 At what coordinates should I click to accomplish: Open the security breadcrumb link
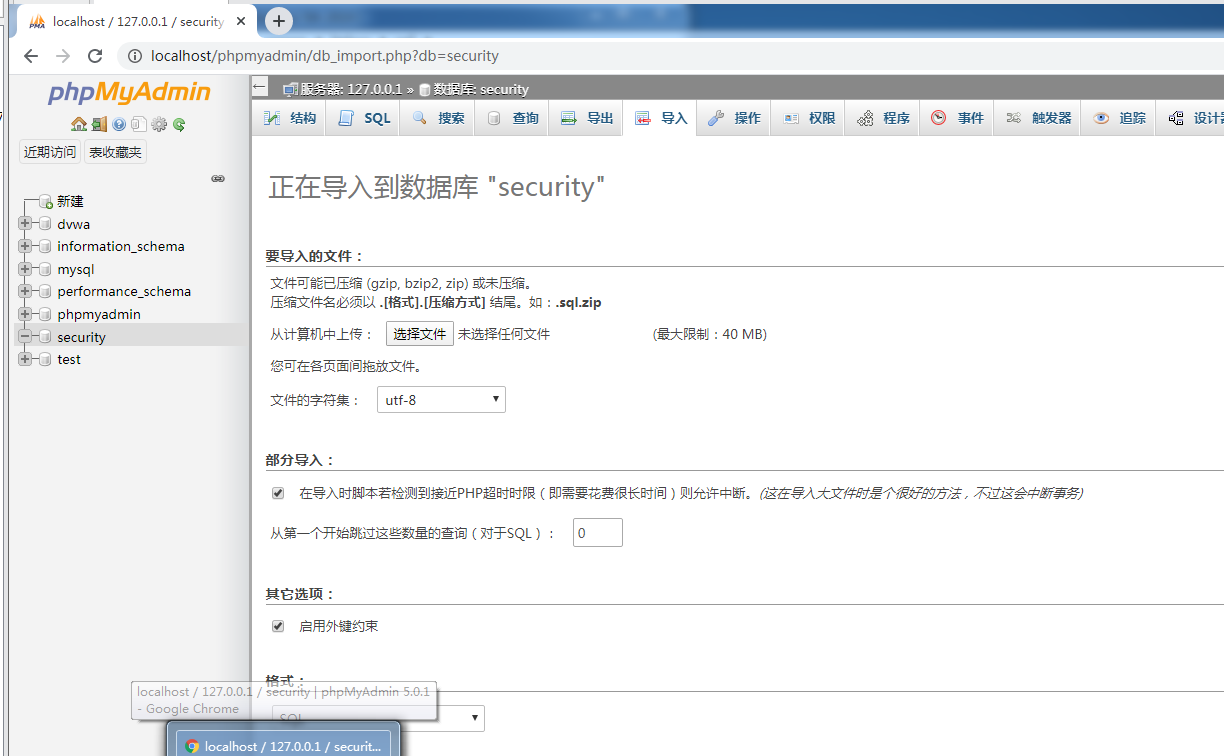(503, 88)
